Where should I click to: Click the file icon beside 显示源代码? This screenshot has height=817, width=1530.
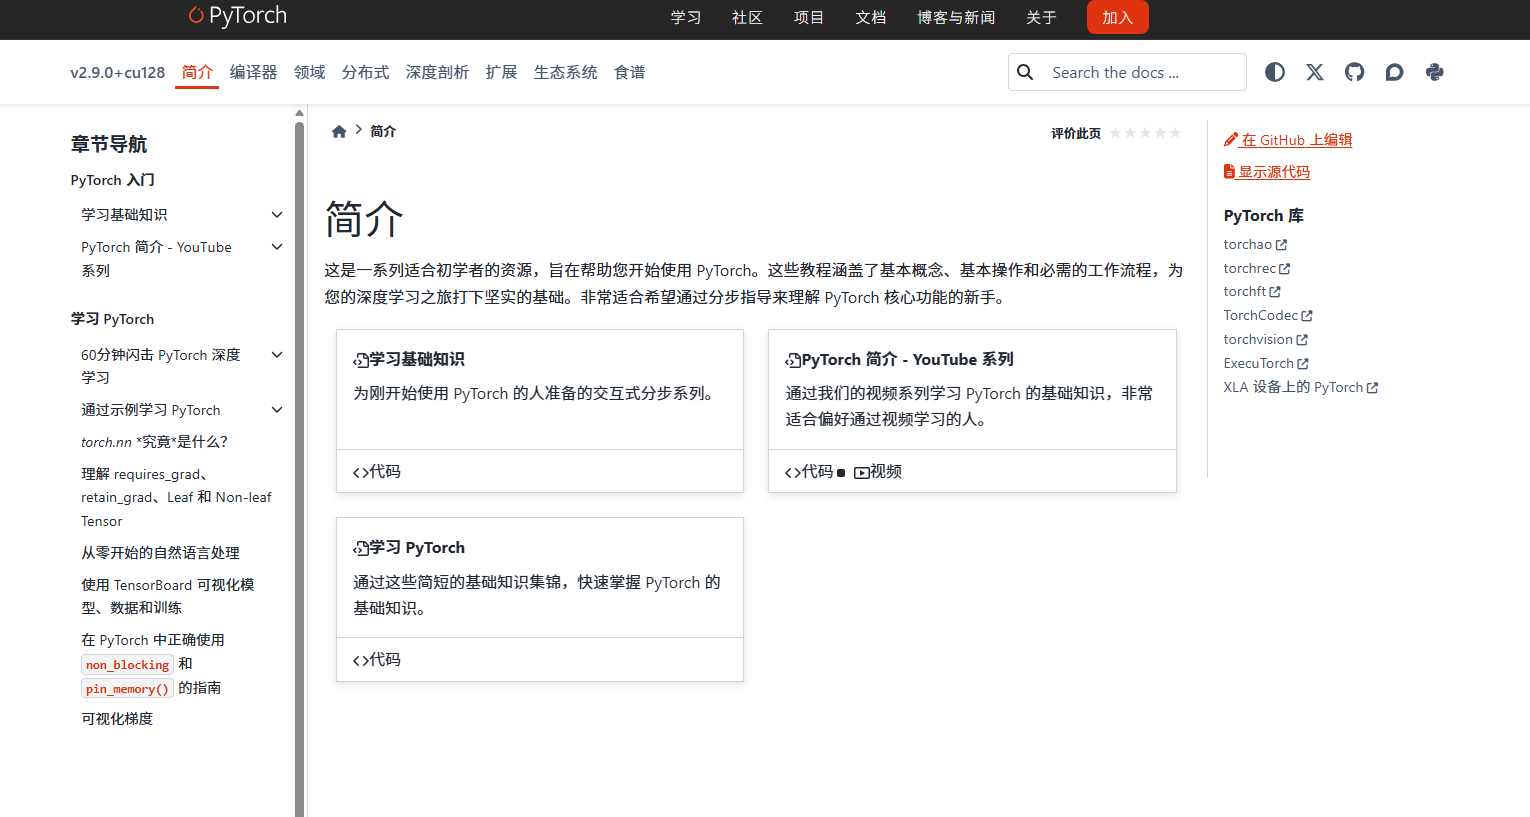[x=1229, y=172]
